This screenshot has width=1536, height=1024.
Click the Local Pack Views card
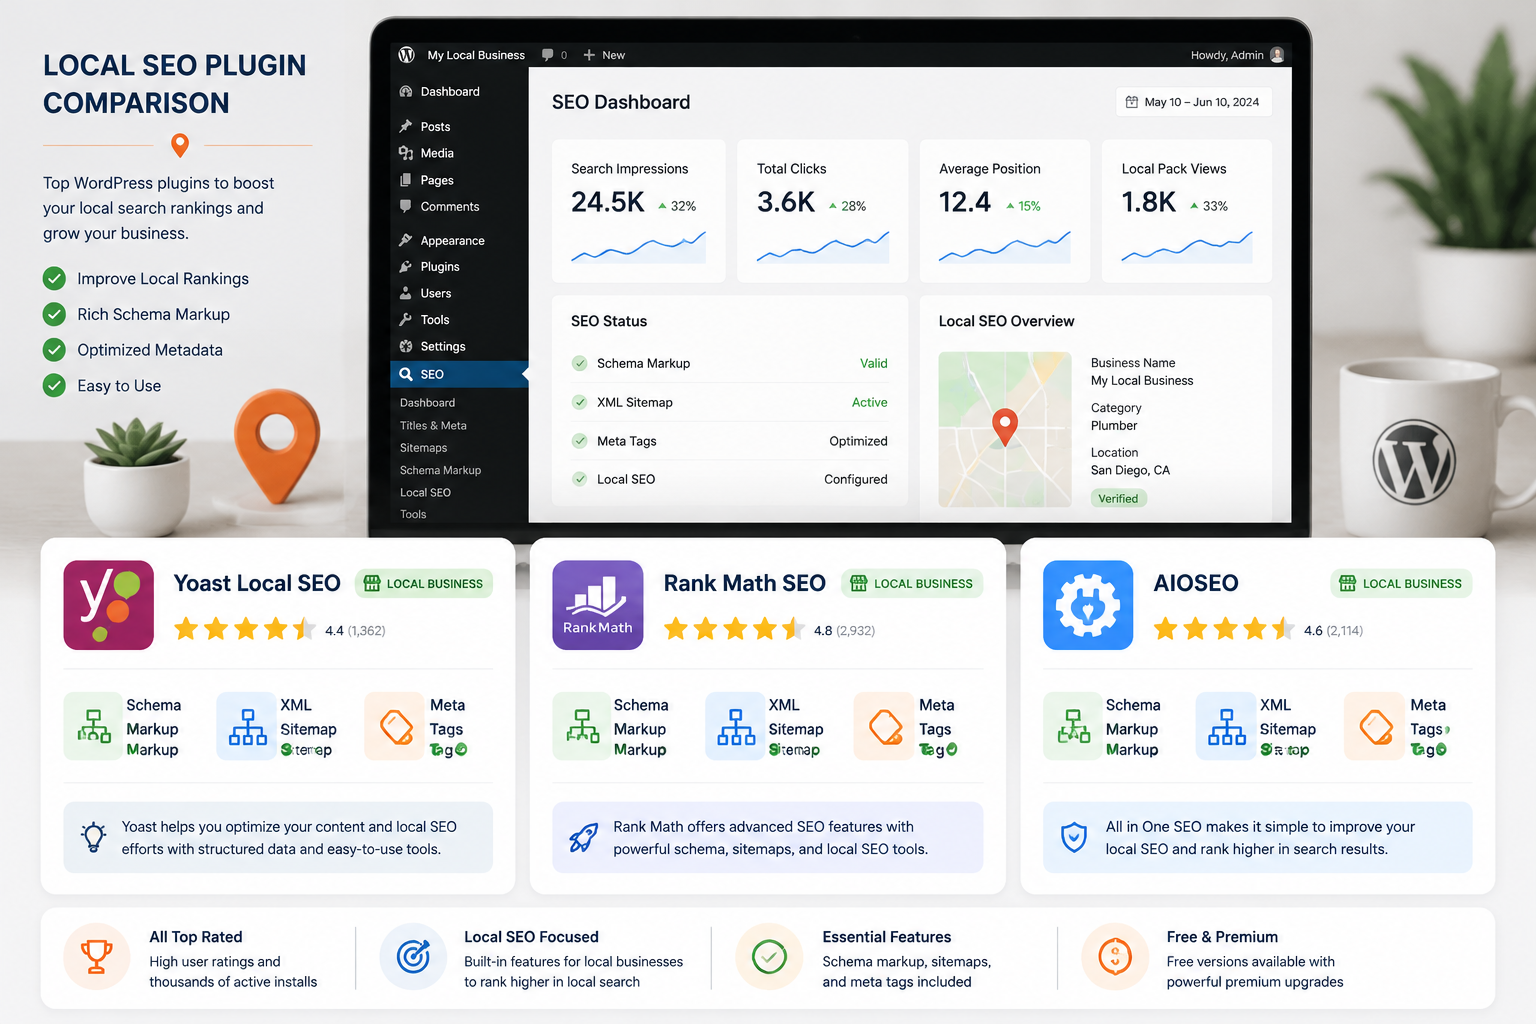1187,210
